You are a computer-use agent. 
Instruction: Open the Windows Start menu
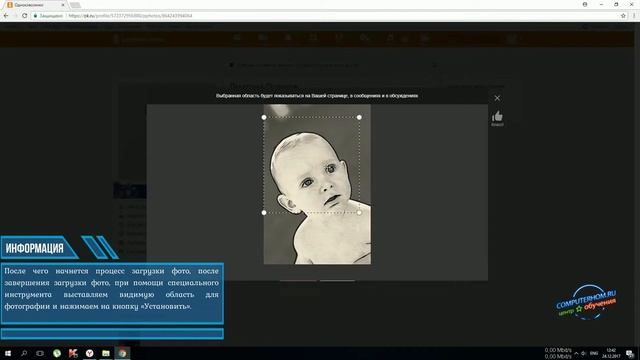click(x=8, y=353)
